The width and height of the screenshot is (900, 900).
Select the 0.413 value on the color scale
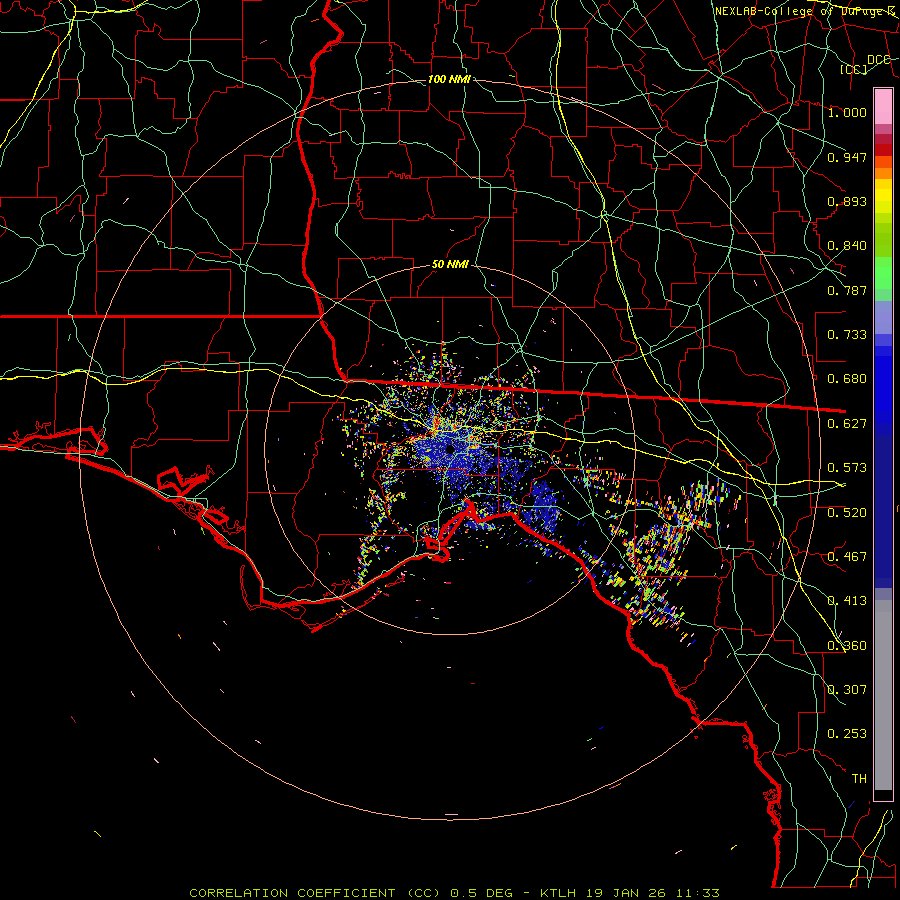847,601
